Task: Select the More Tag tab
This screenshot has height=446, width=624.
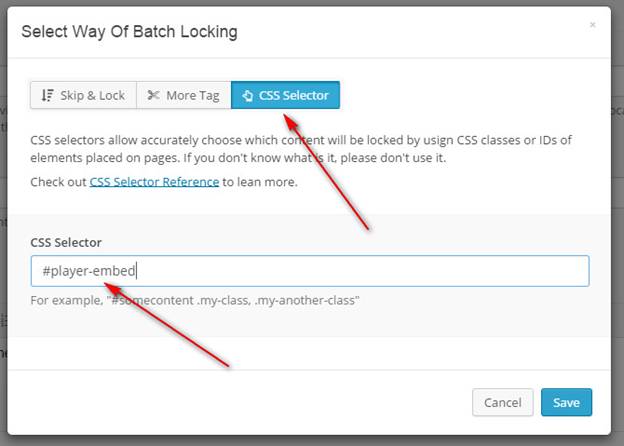Action: click(184, 95)
